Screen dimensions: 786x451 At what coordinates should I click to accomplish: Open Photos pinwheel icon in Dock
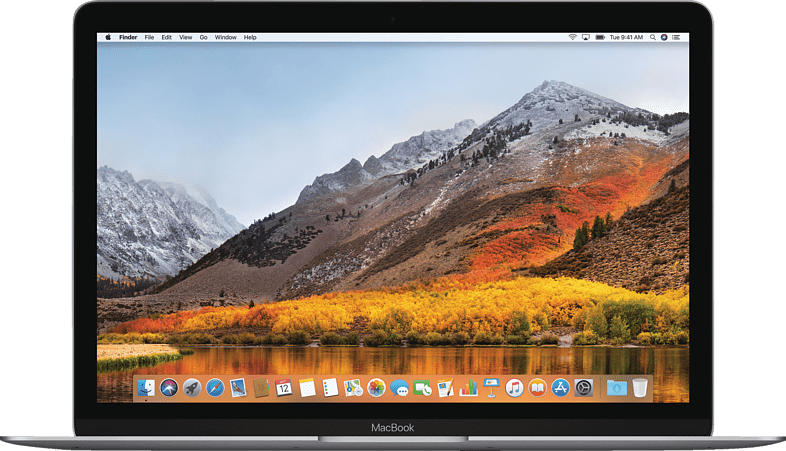coord(376,388)
